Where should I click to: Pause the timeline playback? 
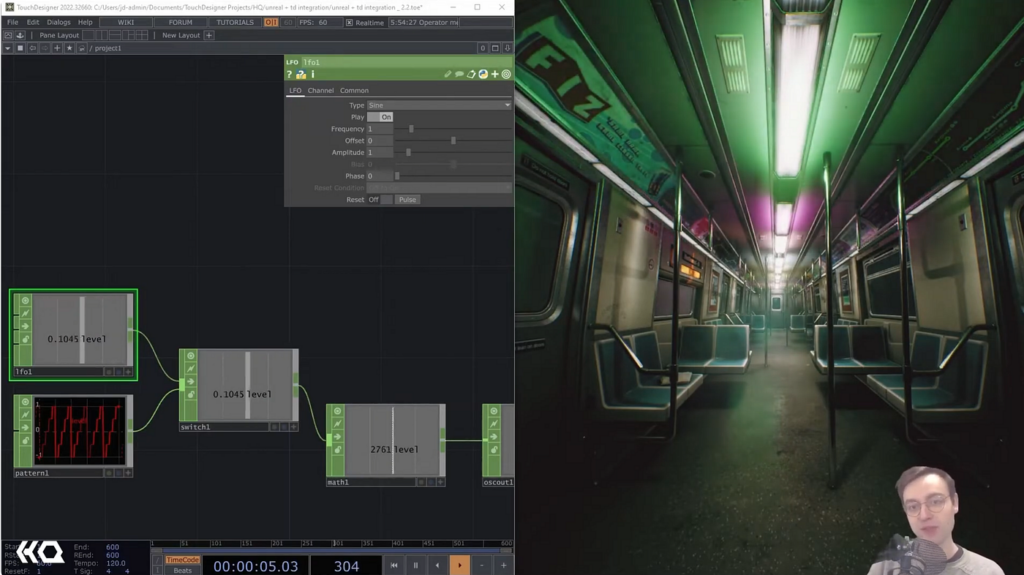415,566
